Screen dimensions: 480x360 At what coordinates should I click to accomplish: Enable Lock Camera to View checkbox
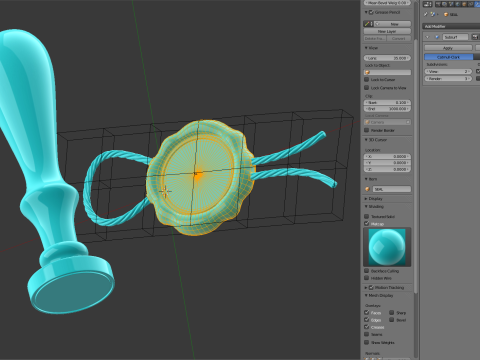tap(367, 88)
